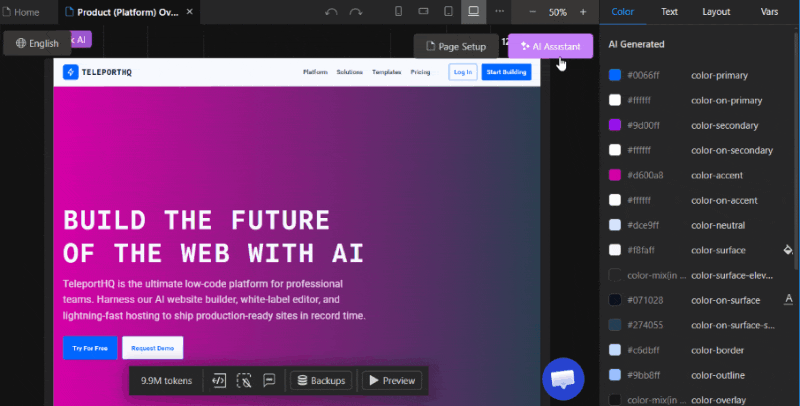800x406 pixels.
Task: Click the color-outline #9bb8ff swatch
Action: click(615, 375)
